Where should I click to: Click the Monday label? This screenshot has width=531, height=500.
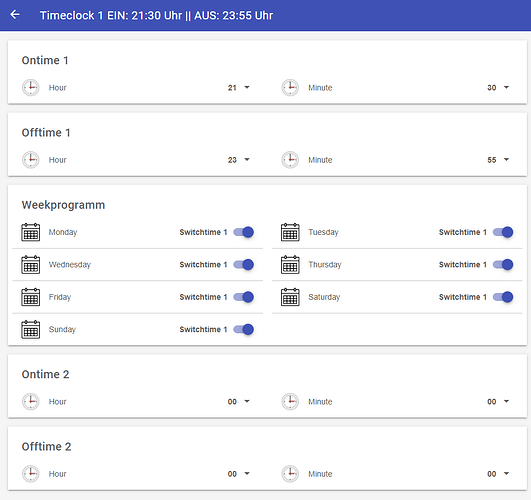(63, 232)
